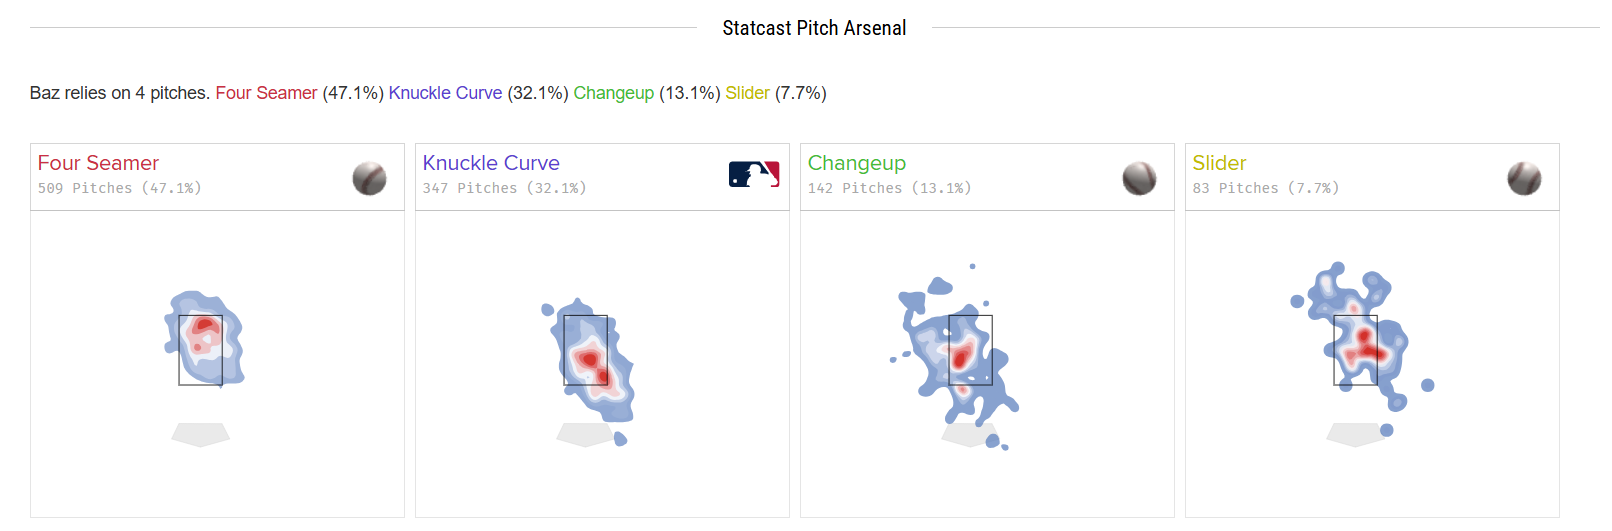Click the Changeup baseball icon
1612x531 pixels.
[x=1139, y=178]
